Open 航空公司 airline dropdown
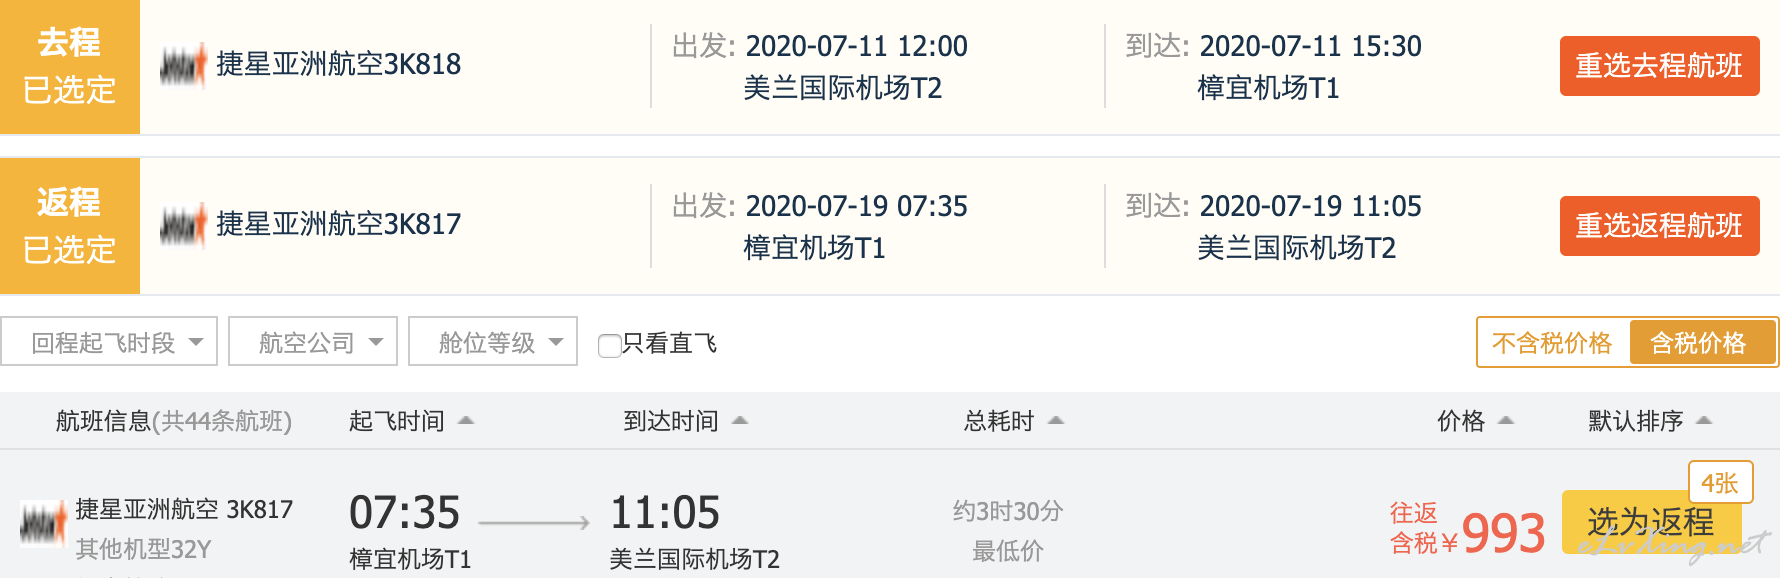This screenshot has width=1782, height=578. point(313,342)
